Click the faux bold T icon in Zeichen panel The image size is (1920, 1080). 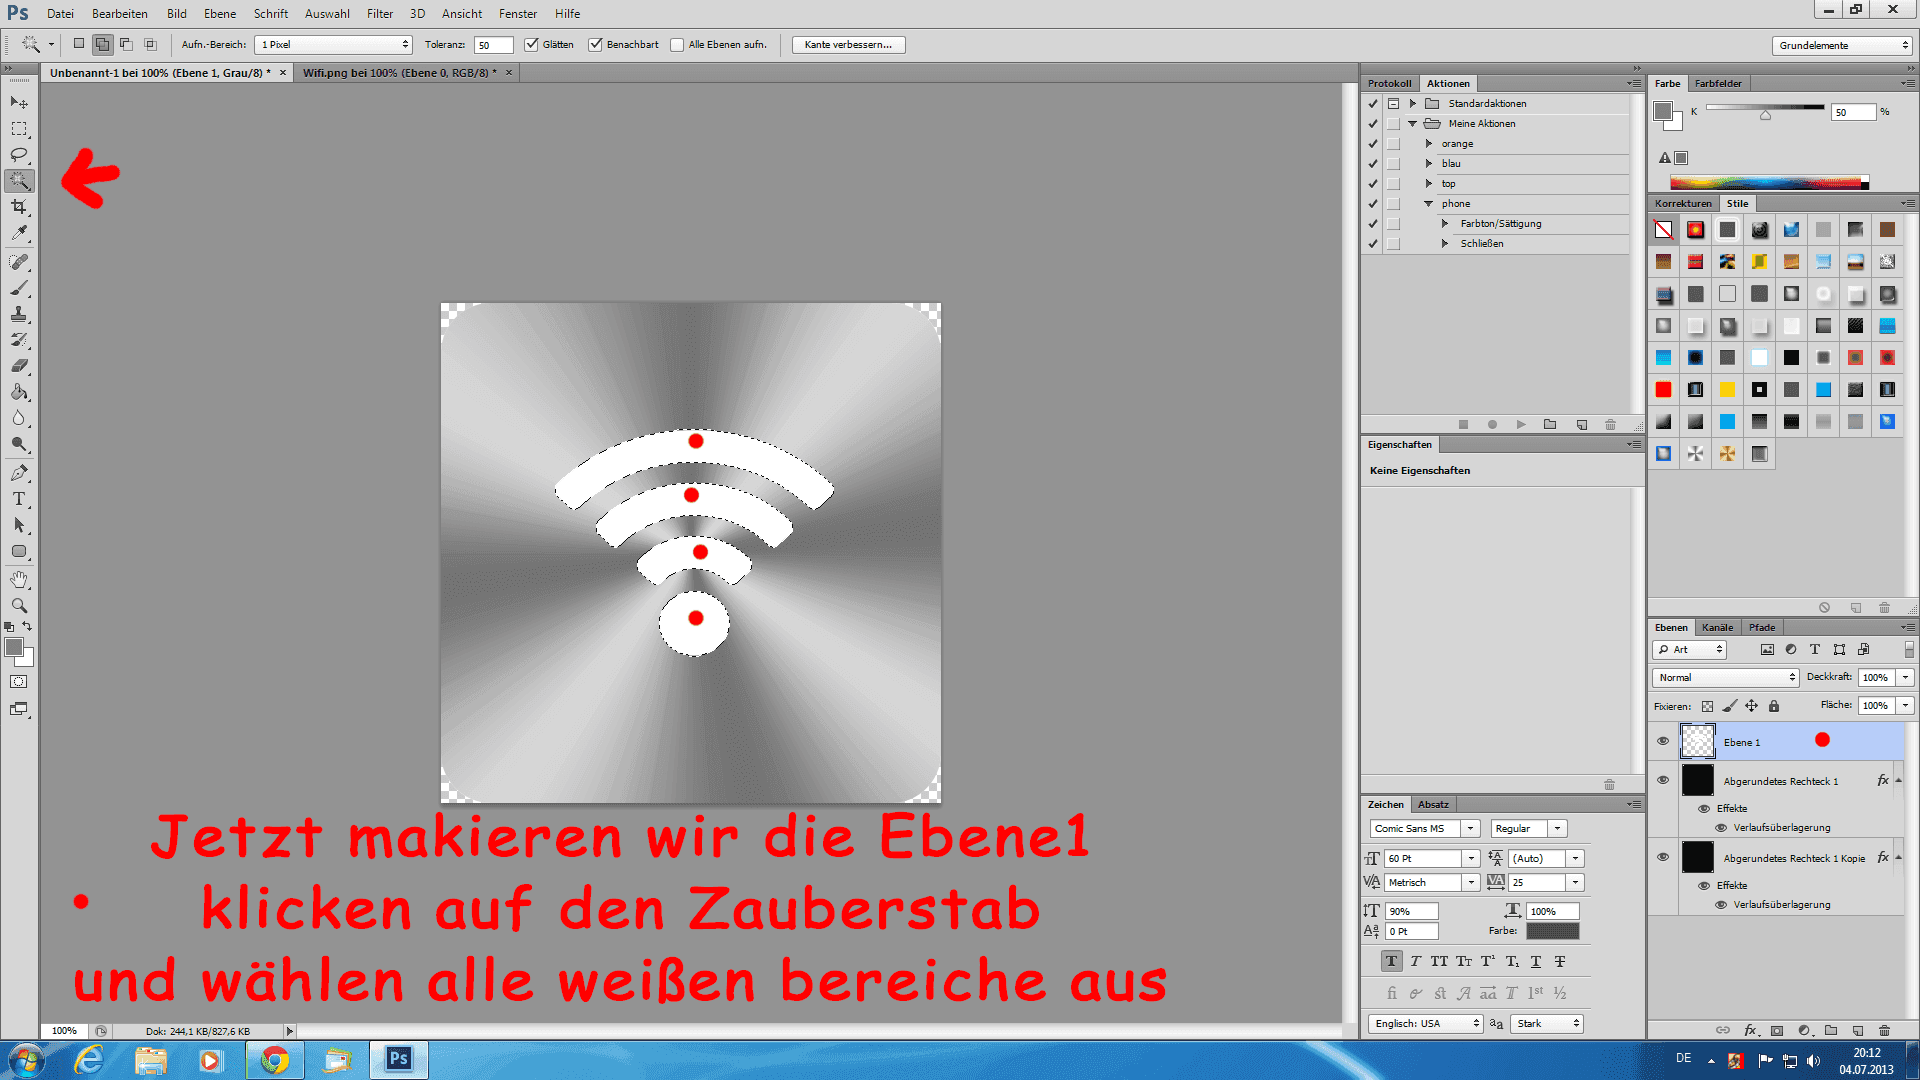(x=1391, y=962)
